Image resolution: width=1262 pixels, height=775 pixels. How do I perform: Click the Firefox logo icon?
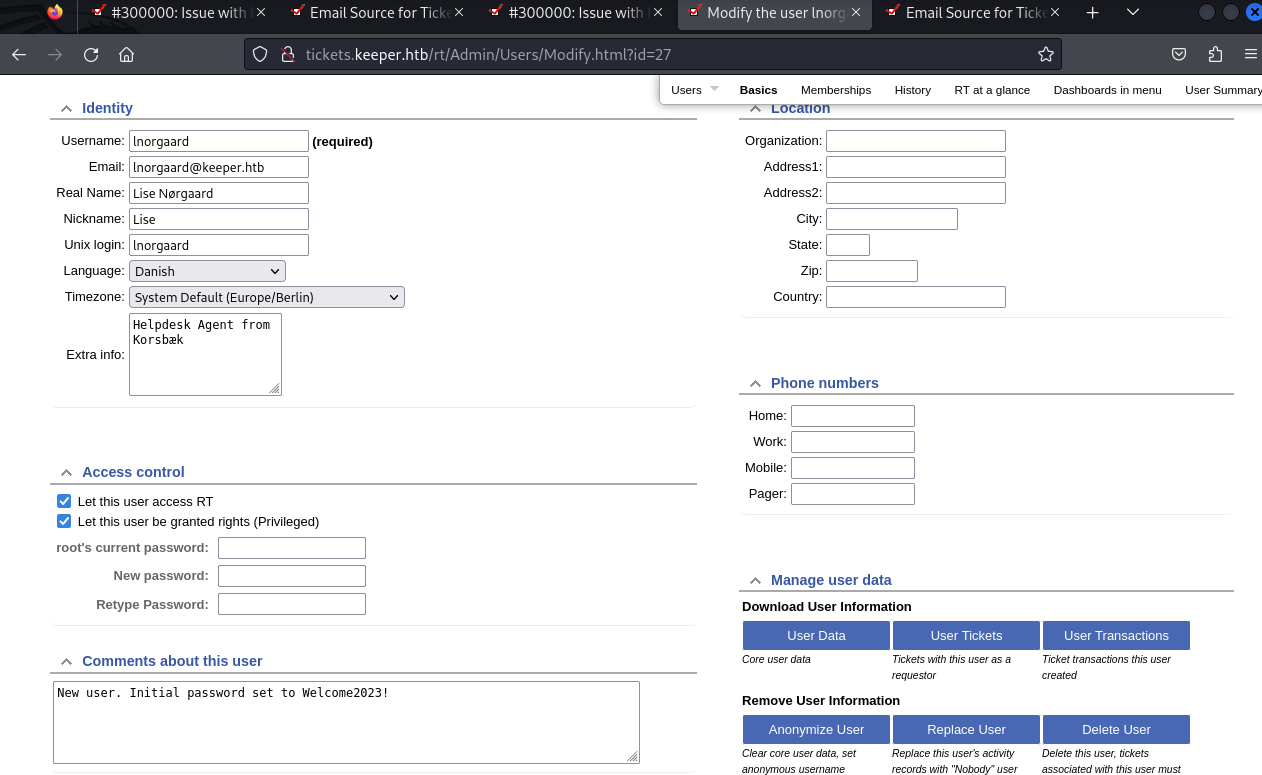(54, 13)
